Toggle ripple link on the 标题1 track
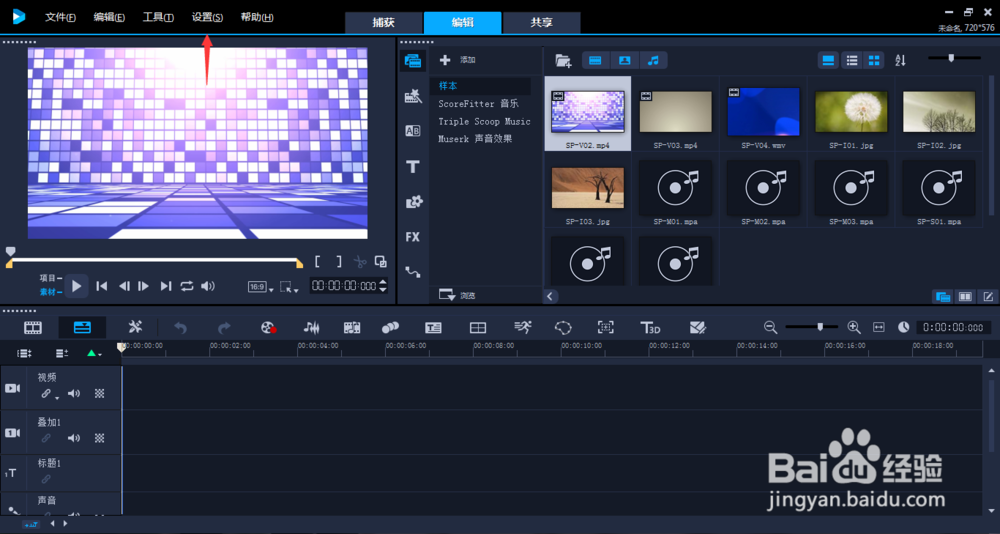 46,479
